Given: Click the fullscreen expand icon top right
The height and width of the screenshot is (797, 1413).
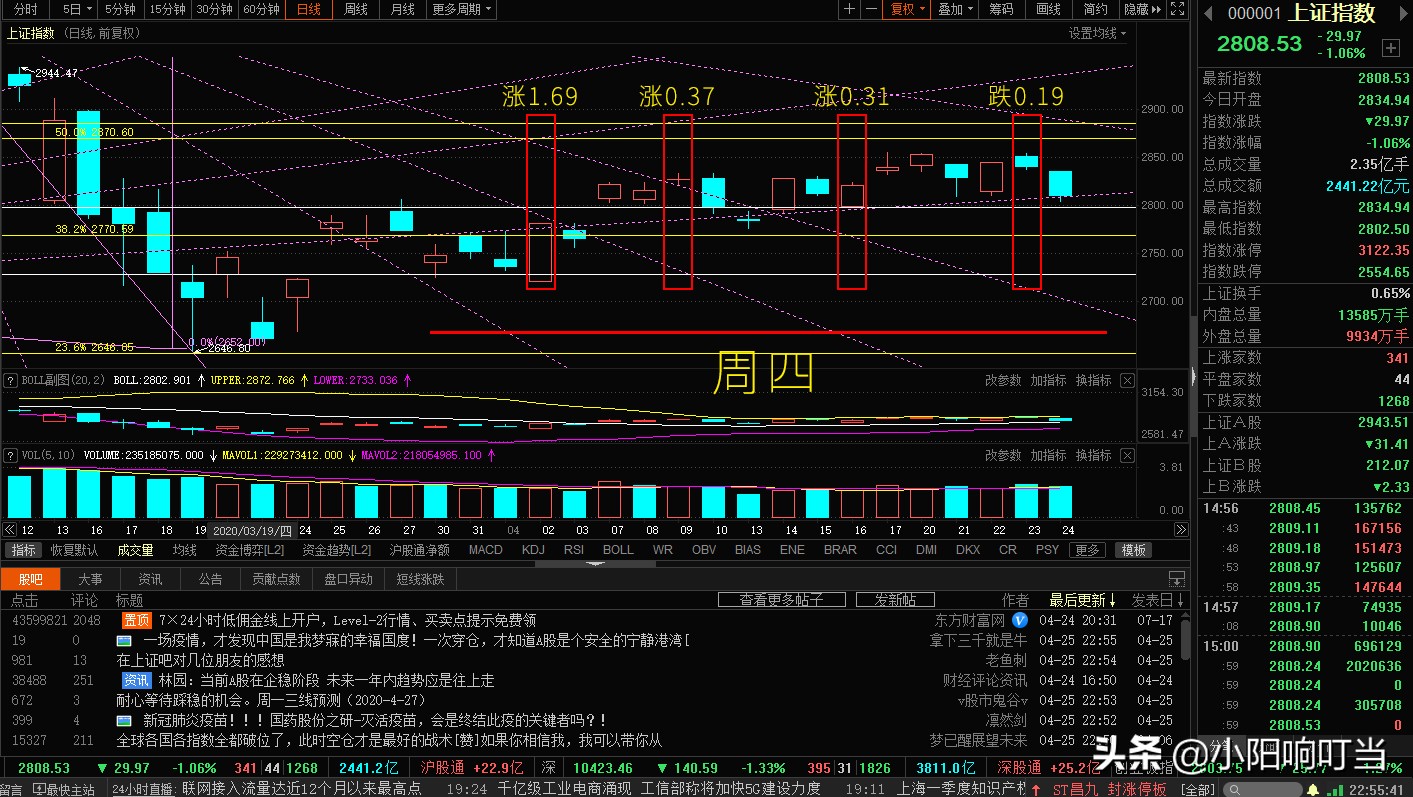Looking at the screenshot, I should coord(1176,9).
